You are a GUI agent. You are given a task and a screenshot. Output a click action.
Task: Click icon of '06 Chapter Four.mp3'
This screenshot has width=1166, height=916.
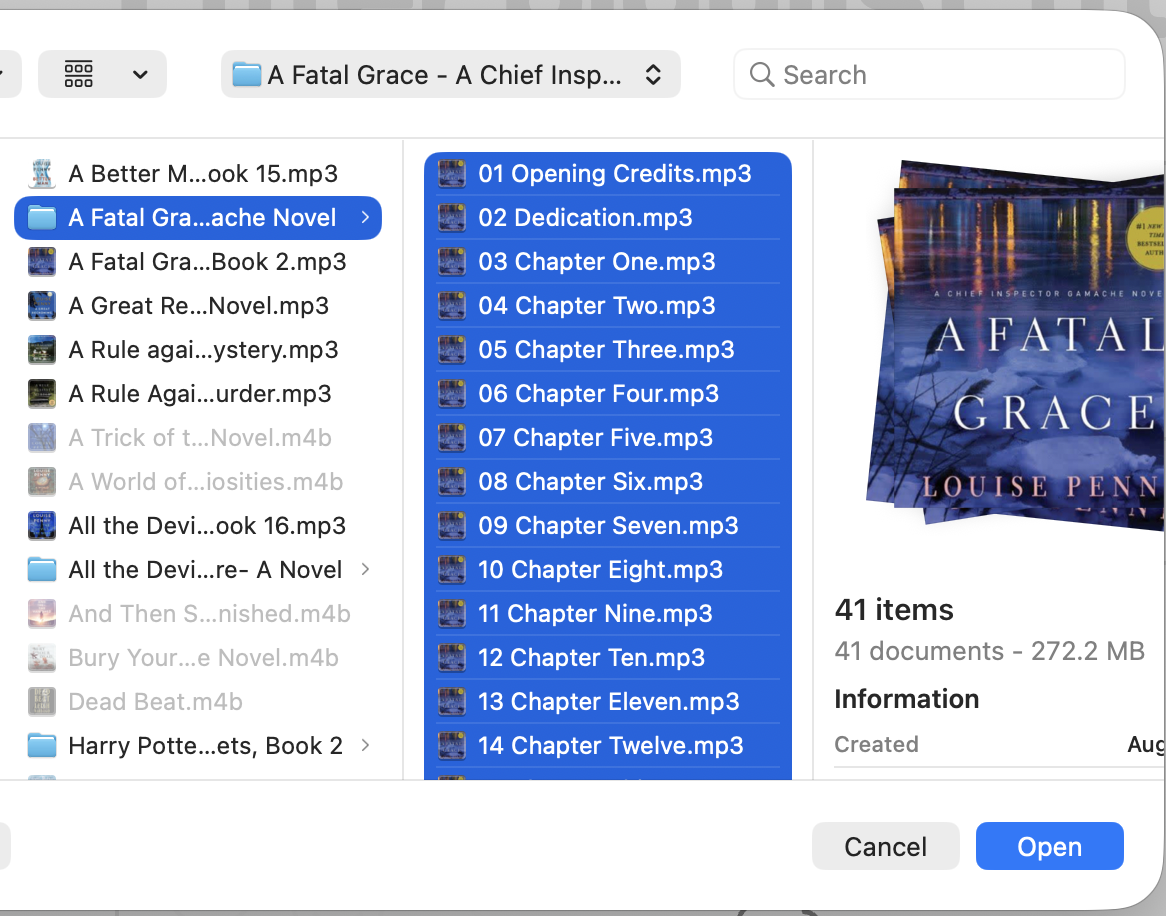point(451,393)
